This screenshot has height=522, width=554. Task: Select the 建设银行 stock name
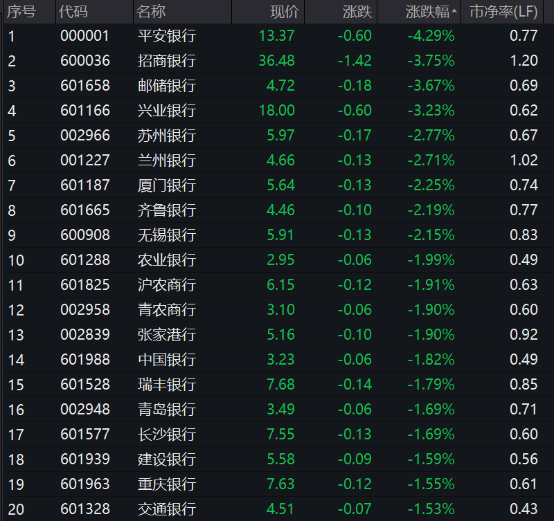[167, 459]
